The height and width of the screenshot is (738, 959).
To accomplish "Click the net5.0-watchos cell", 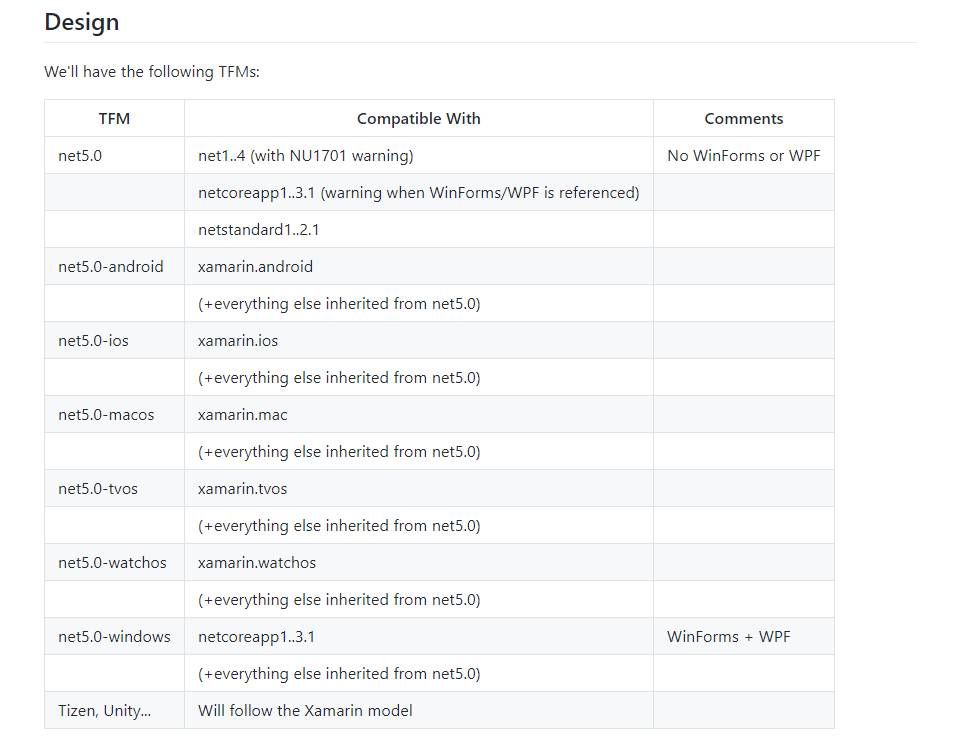I will 114,563.
